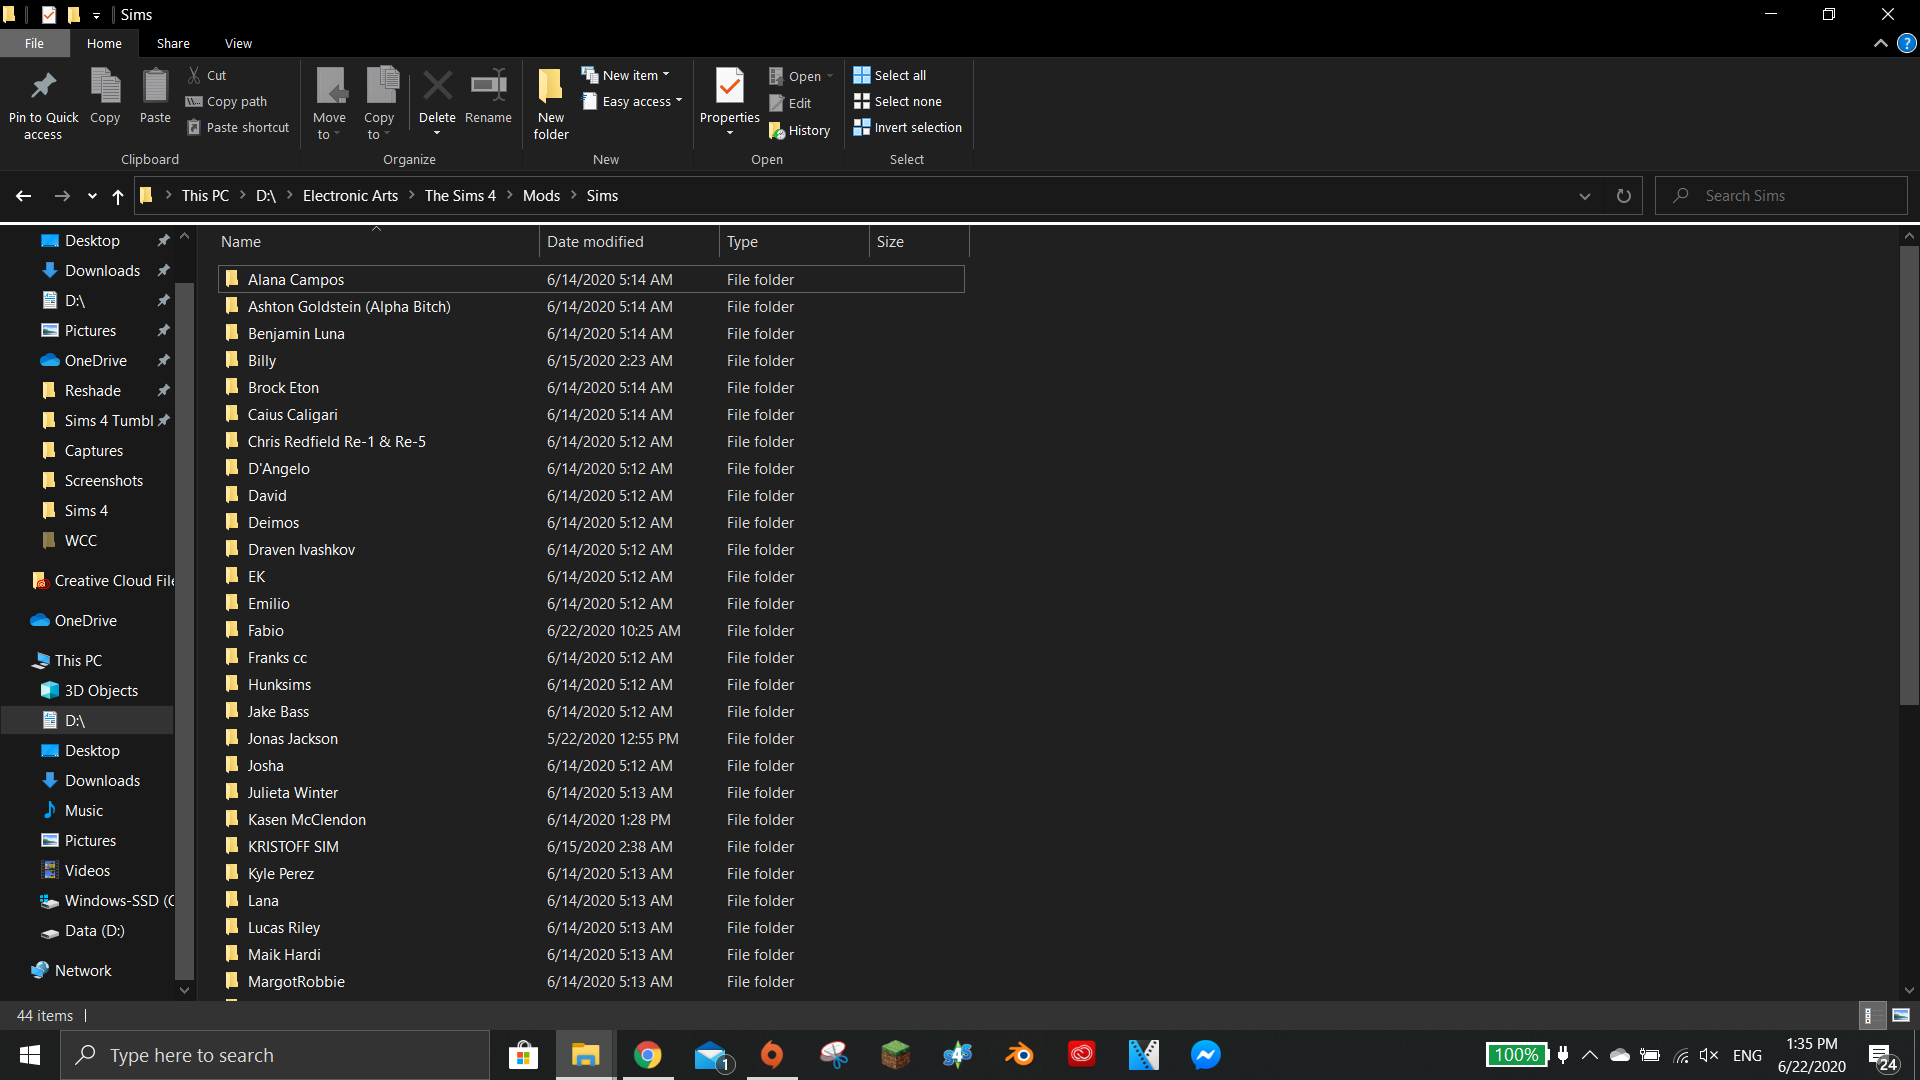Image resolution: width=1920 pixels, height=1080 pixels.
Task: Open Messenger from taskbar
Action: pos(1206,1055)
